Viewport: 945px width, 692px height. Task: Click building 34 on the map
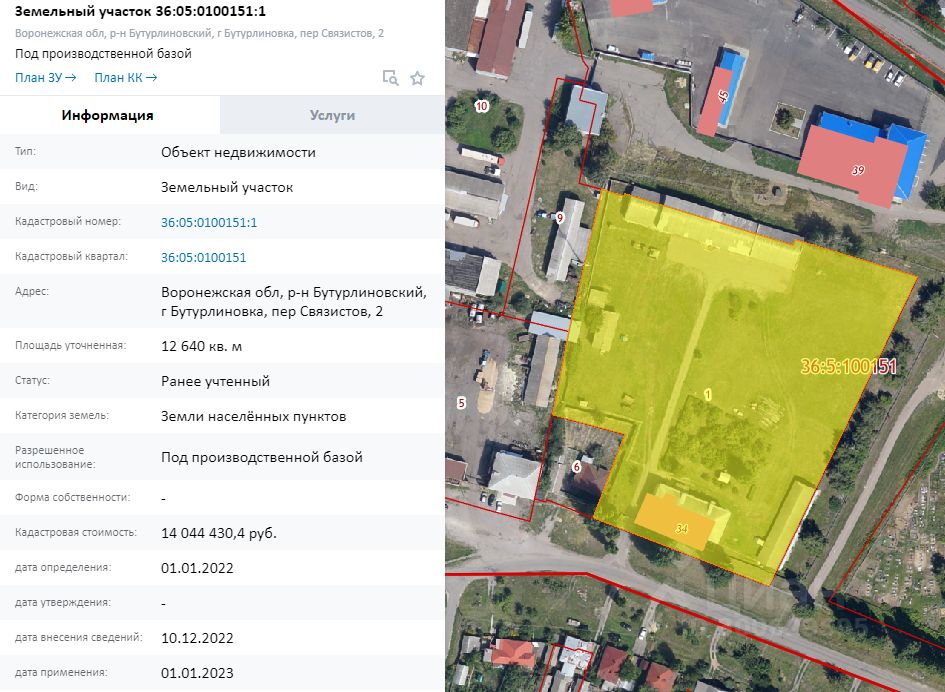click(680, 525)
